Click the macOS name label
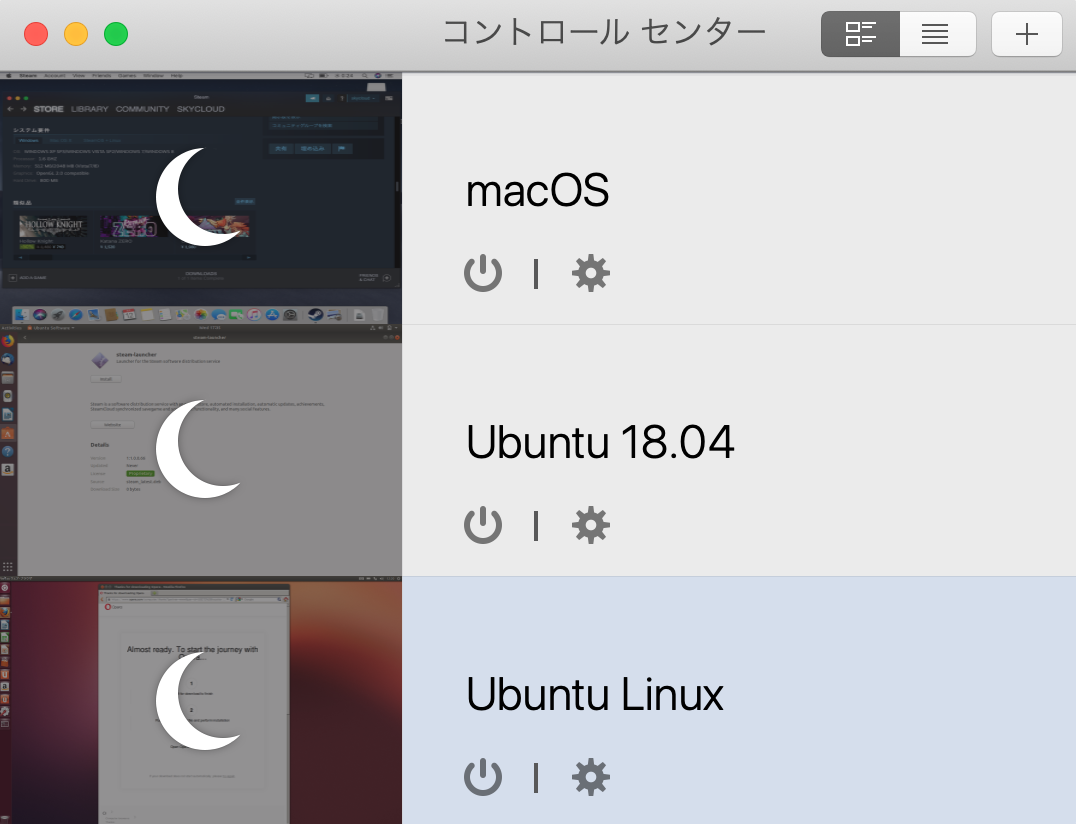Viewport: 1076px width, 824px height. [x=537, y=191]
